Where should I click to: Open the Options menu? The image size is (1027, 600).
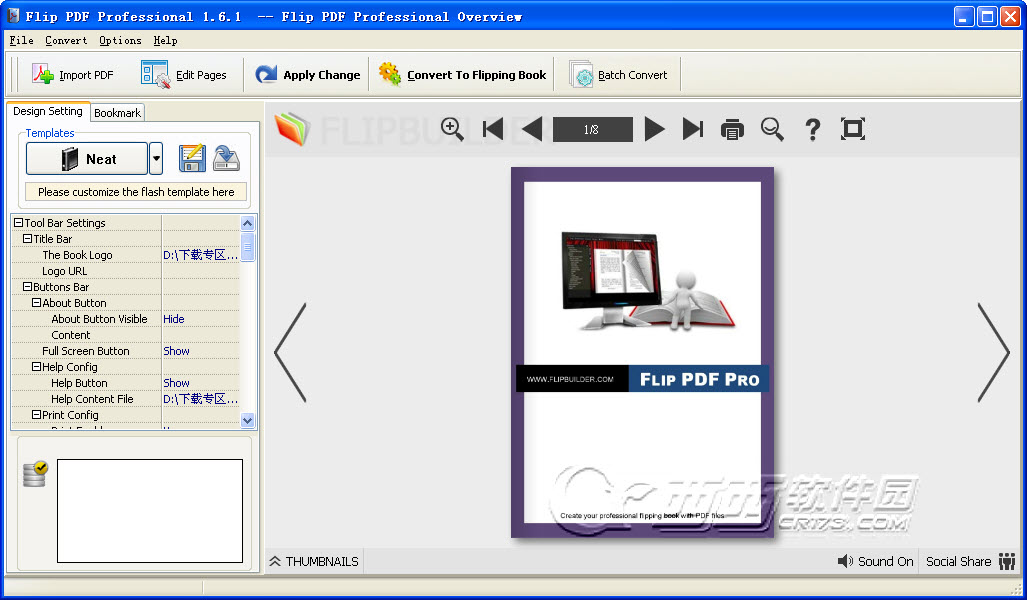click(x=120, y=41)
